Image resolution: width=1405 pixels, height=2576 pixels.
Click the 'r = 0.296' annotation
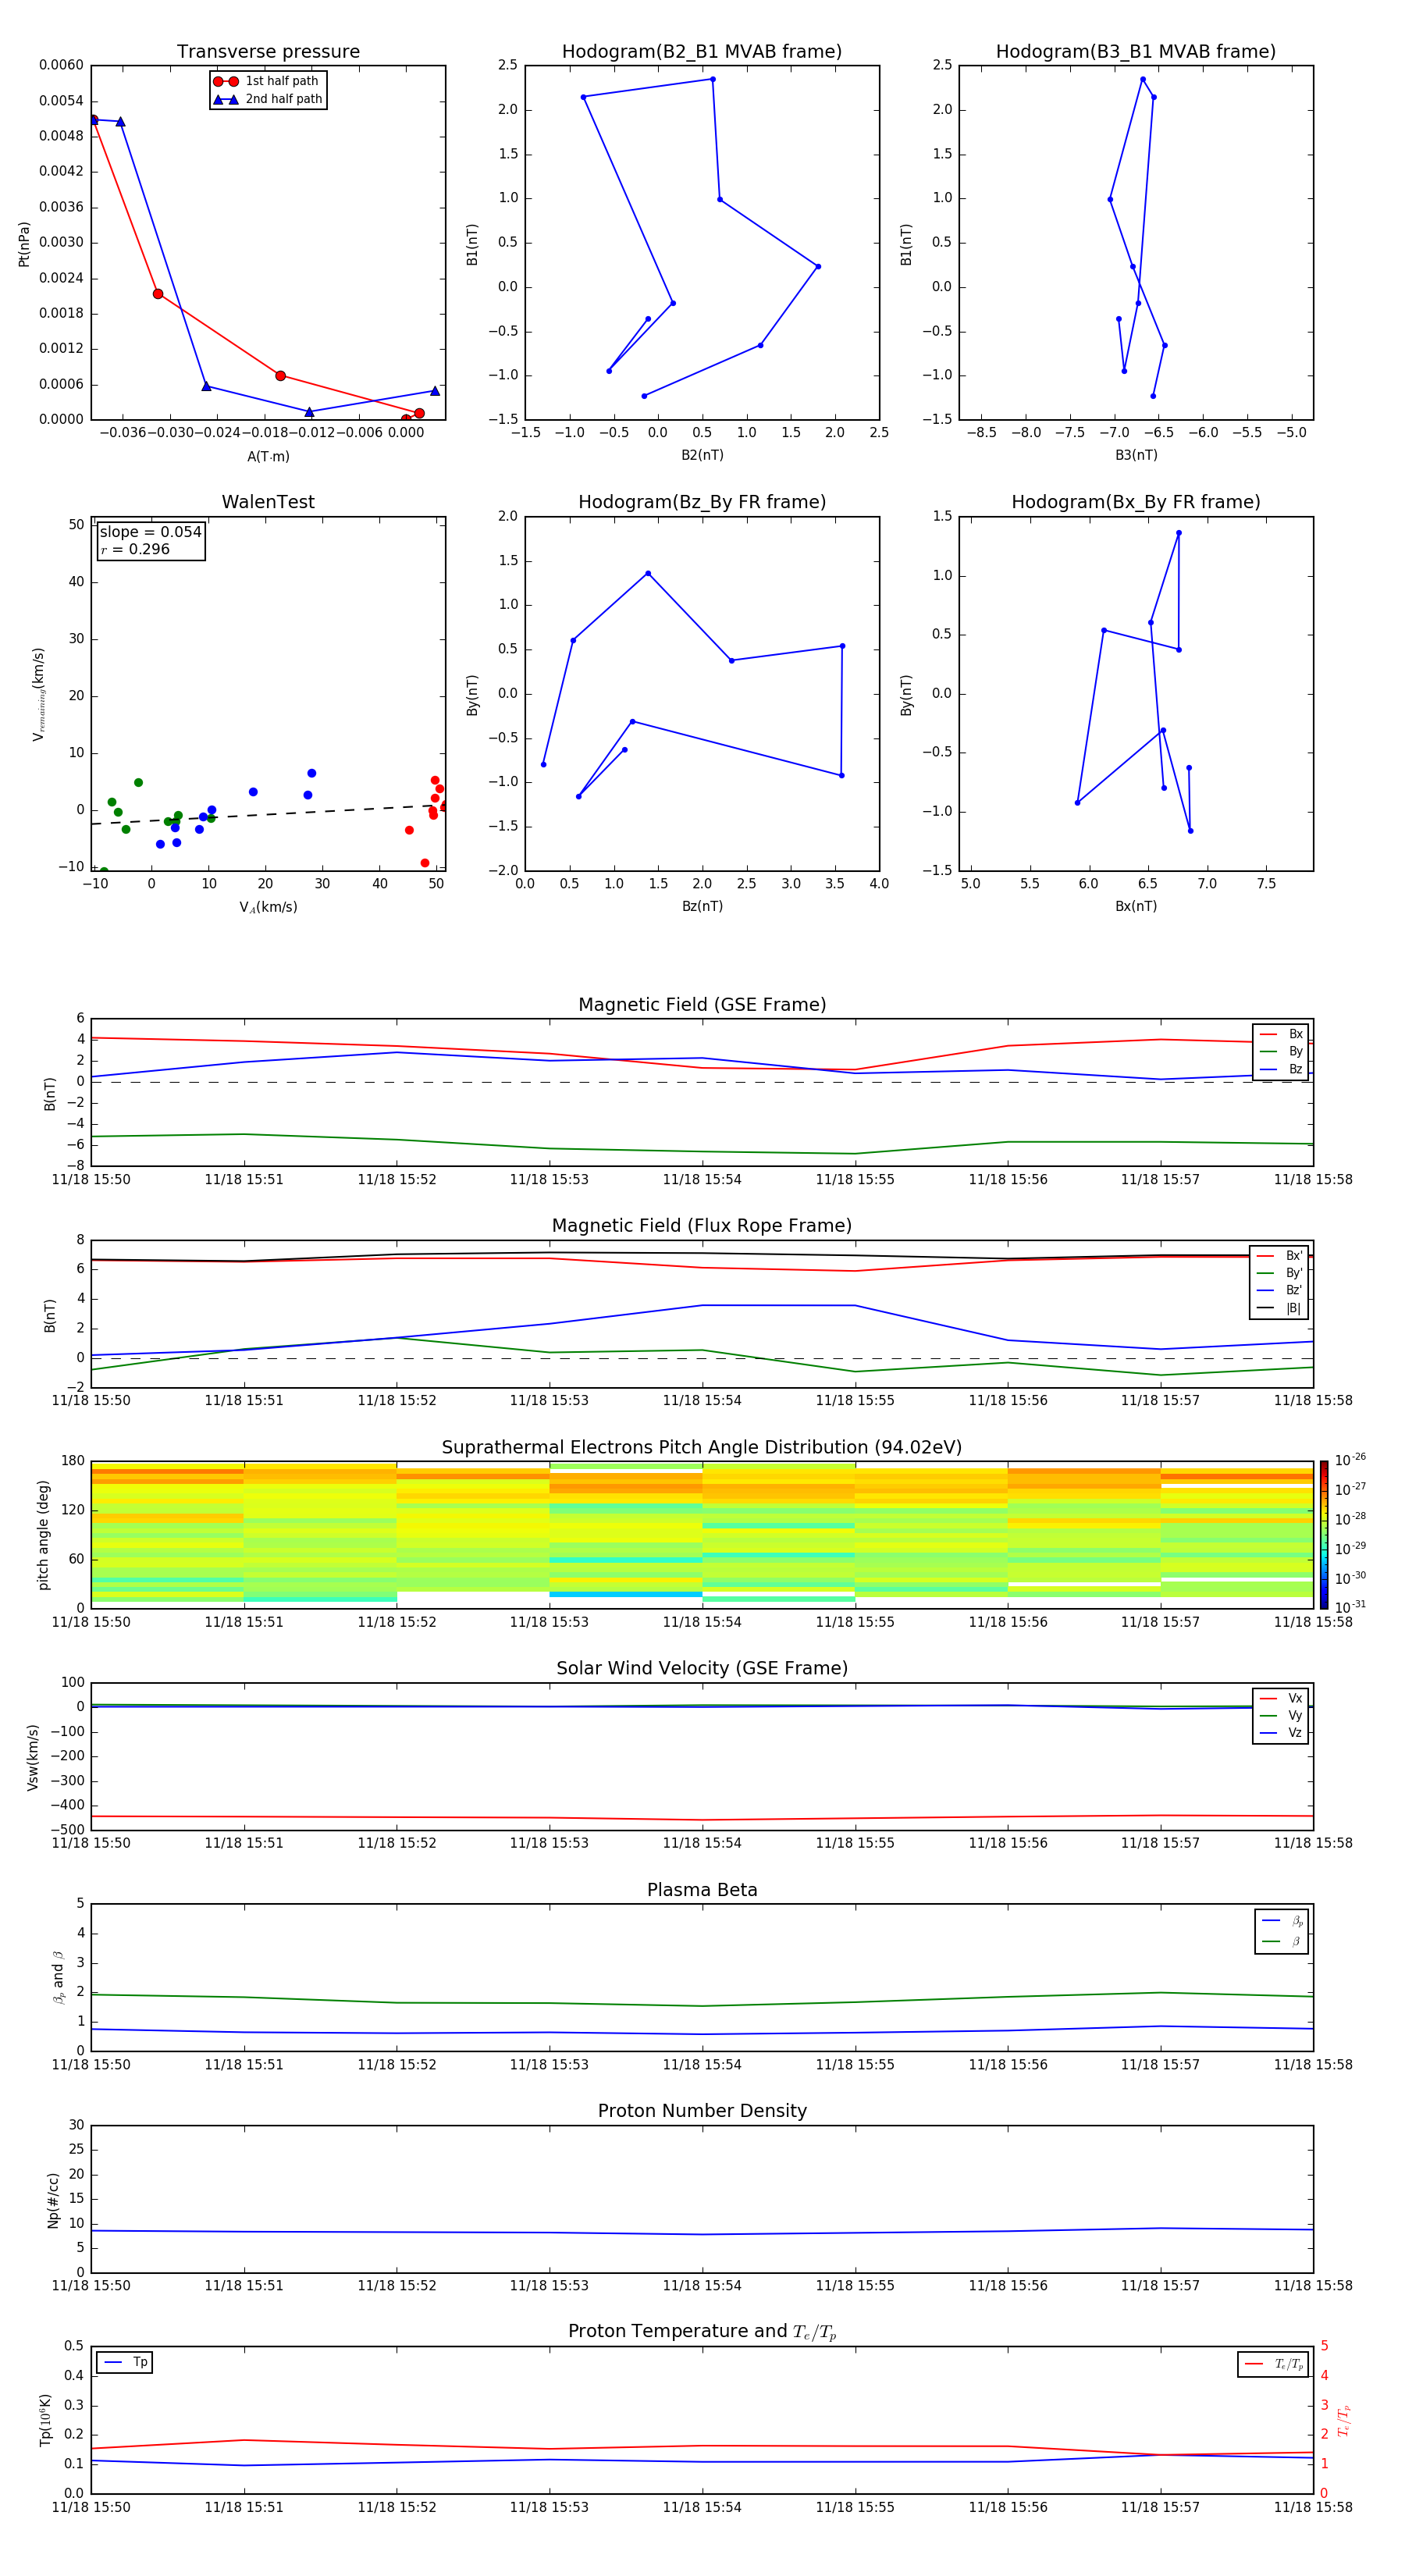135,549
